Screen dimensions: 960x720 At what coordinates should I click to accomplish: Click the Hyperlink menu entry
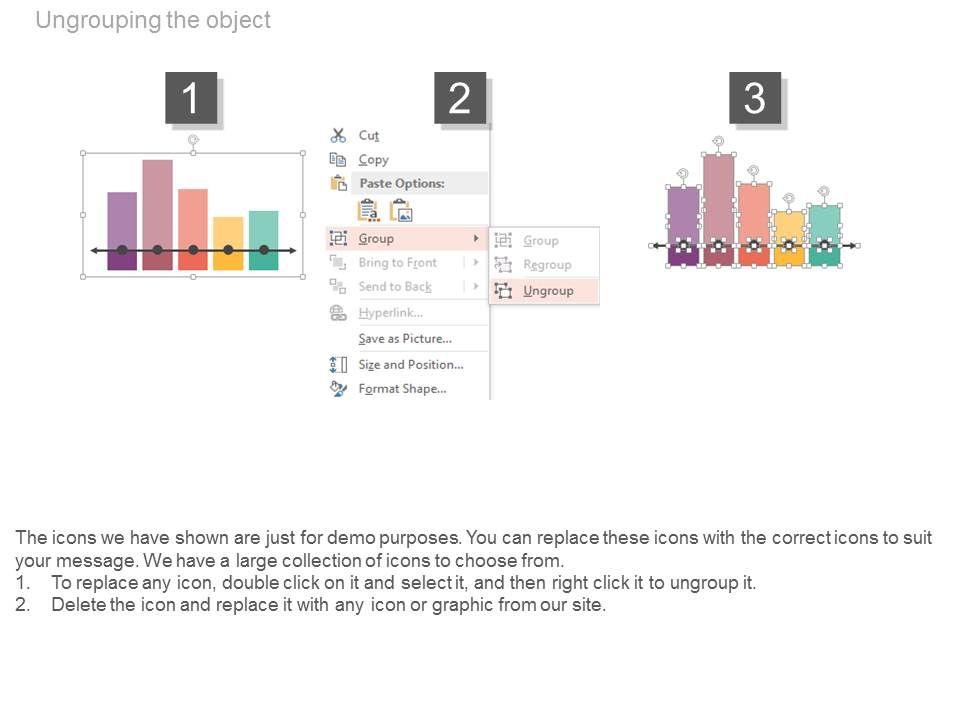390,313
